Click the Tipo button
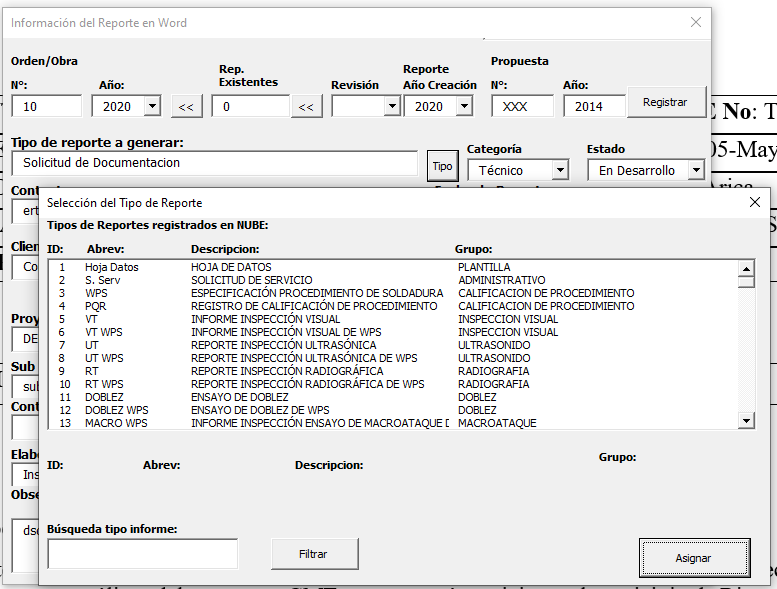This screenshot has width=777, height=589. (441, 166)
